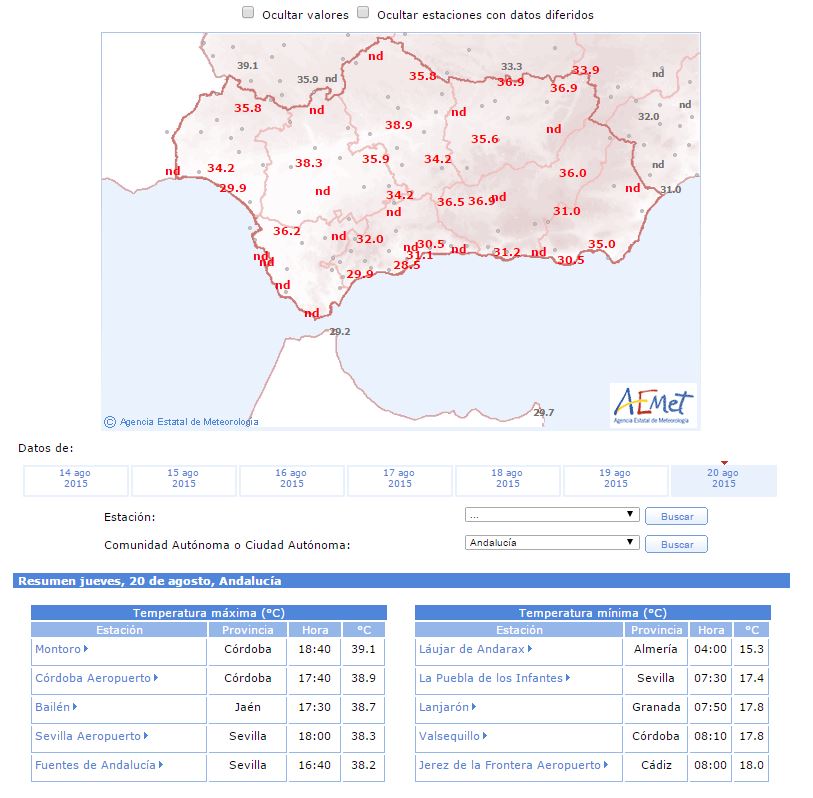Screen dimensions: 813x798
Task: Select the 19 ago 2015 date tab
Action: tap(615, 479)
